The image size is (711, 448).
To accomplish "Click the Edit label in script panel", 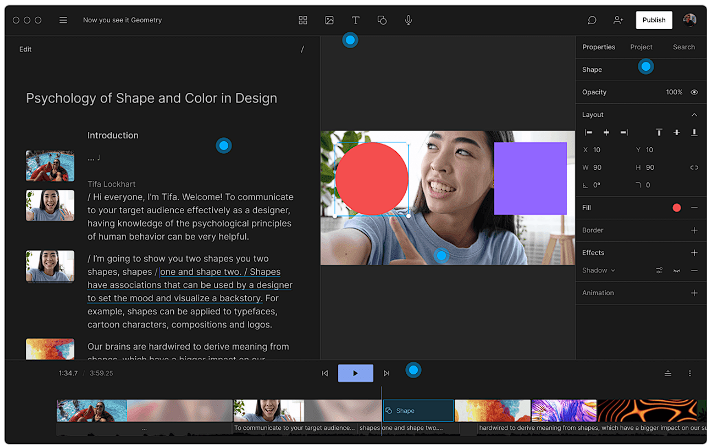I will 25,49.
